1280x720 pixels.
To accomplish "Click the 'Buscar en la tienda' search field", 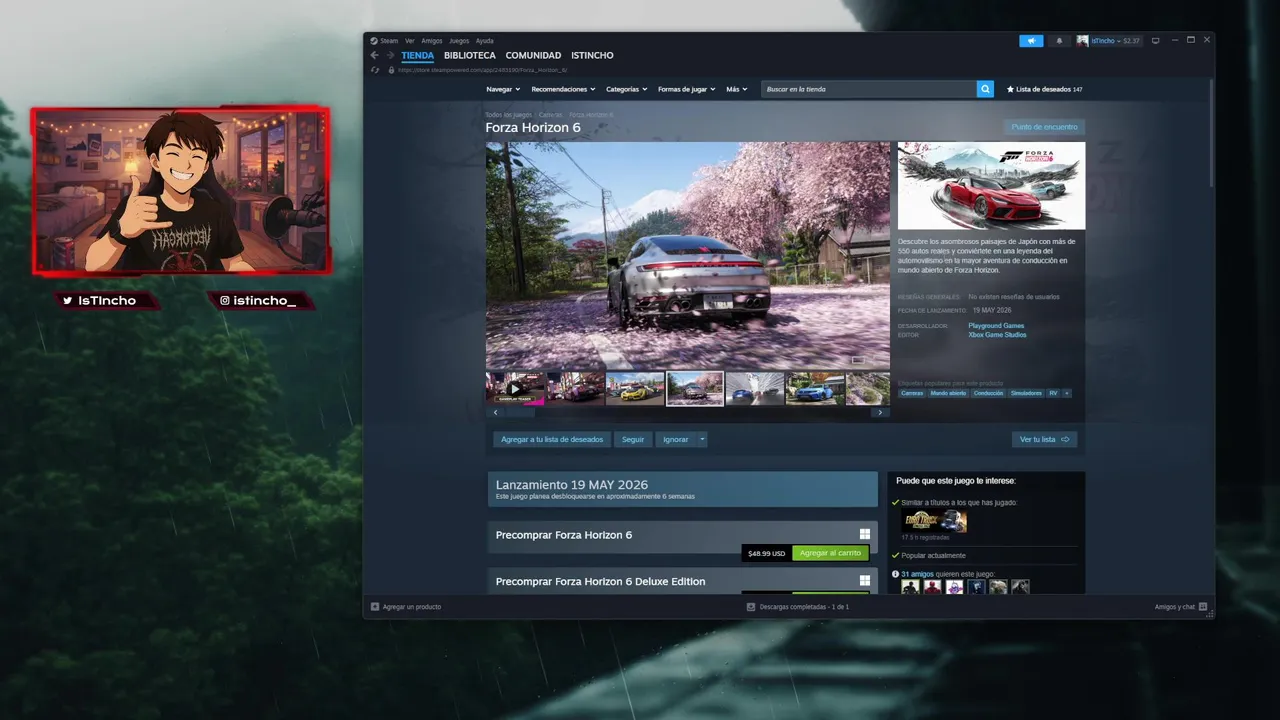I will tap(869, 89).
